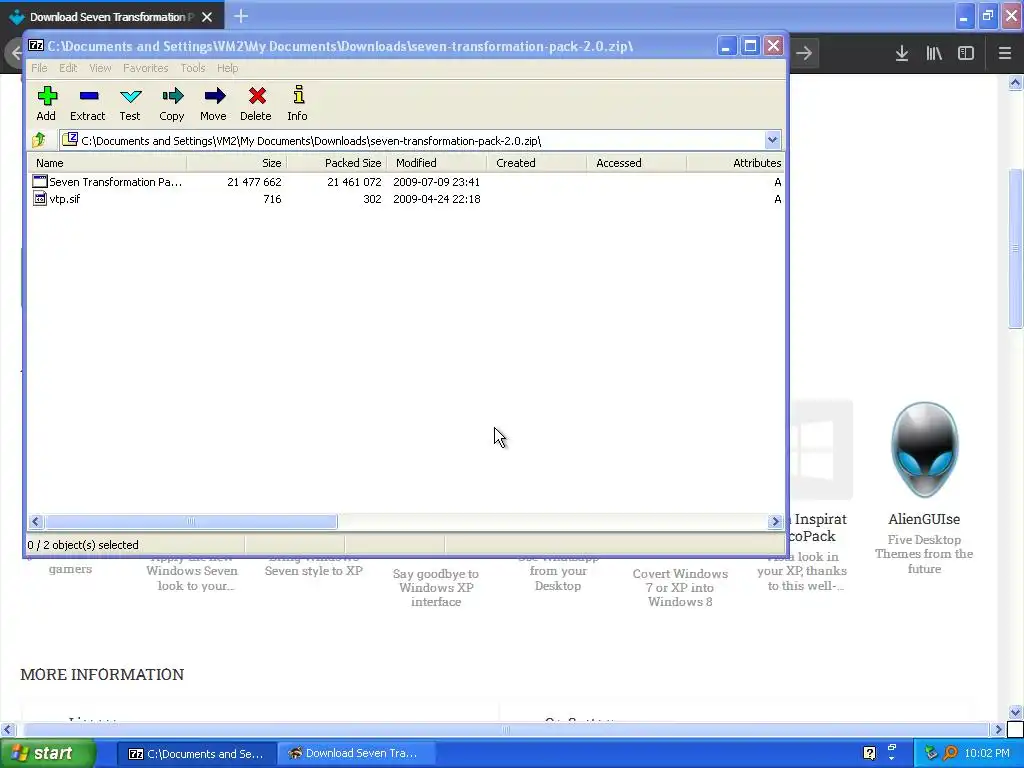Click the status text 0 / 2 object(s) selected
1024x768 pixels.
83,545
